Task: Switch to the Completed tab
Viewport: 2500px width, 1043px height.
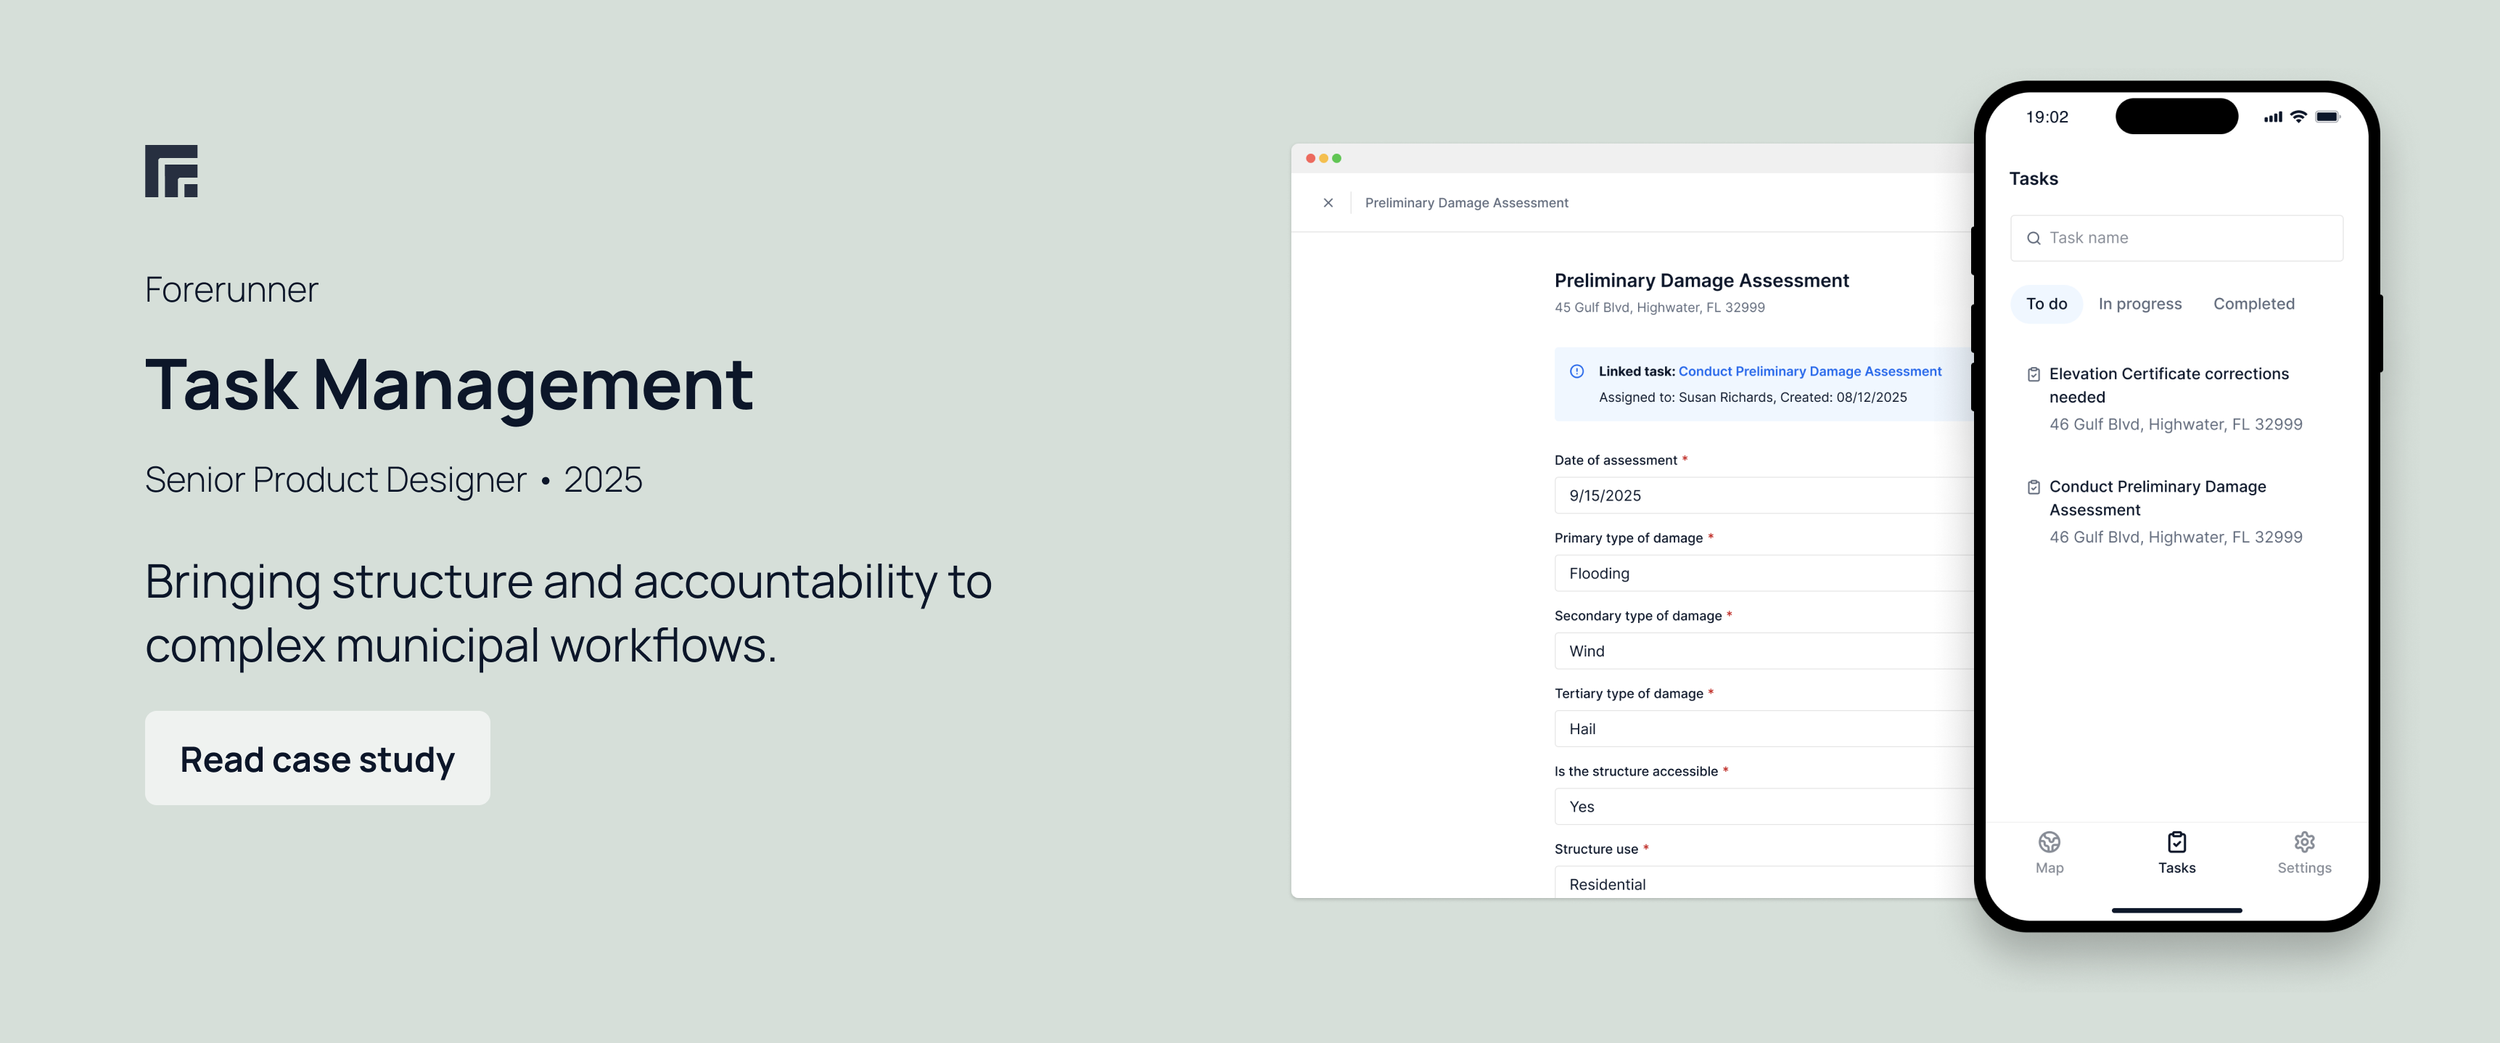Action: 2253,304
